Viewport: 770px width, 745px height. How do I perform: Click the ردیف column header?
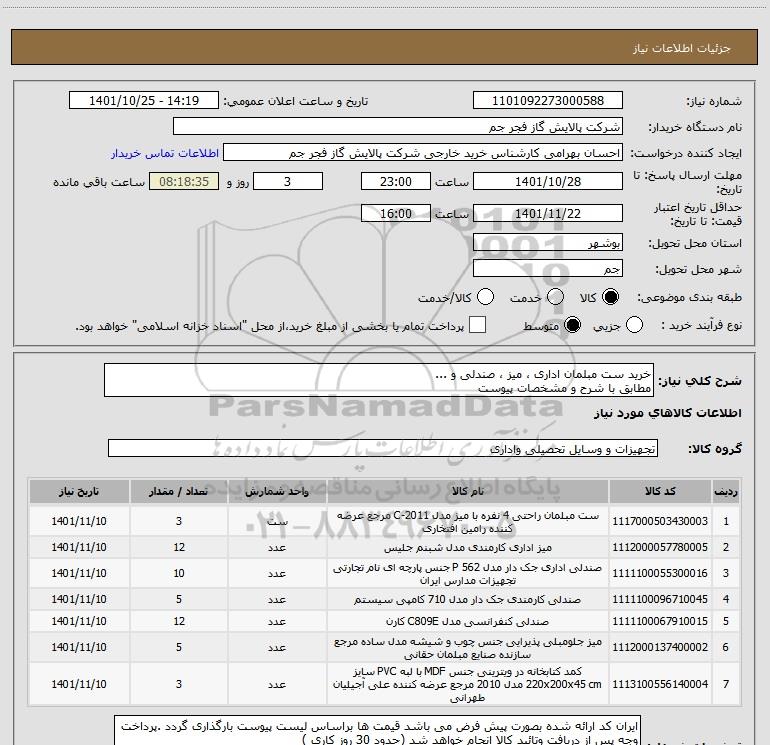click(x=726, y=492)
